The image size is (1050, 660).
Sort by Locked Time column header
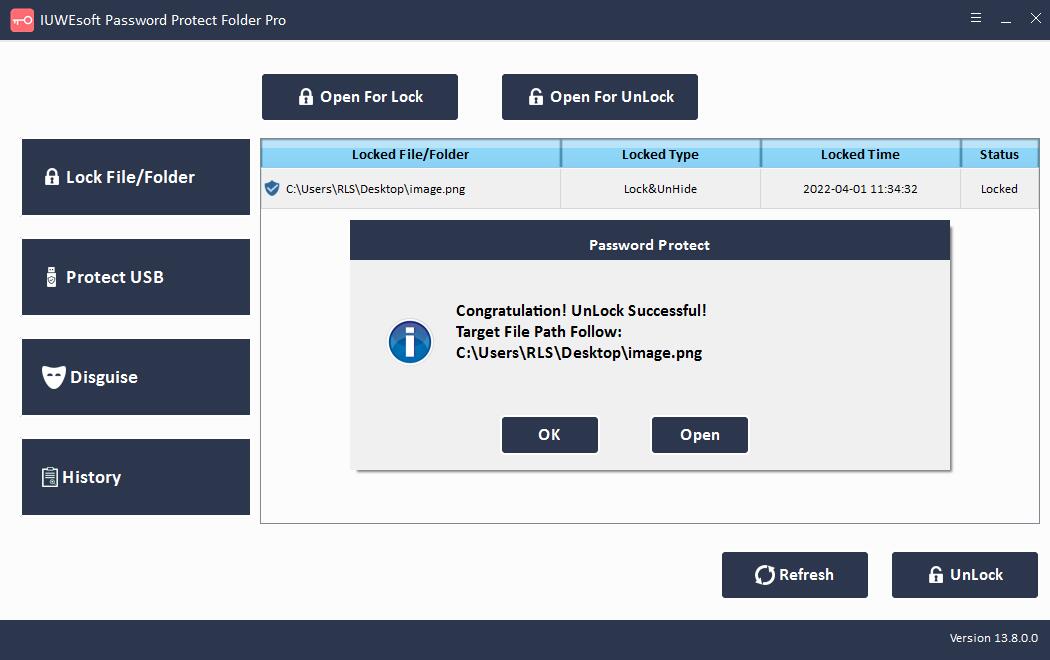pos(860,155)
